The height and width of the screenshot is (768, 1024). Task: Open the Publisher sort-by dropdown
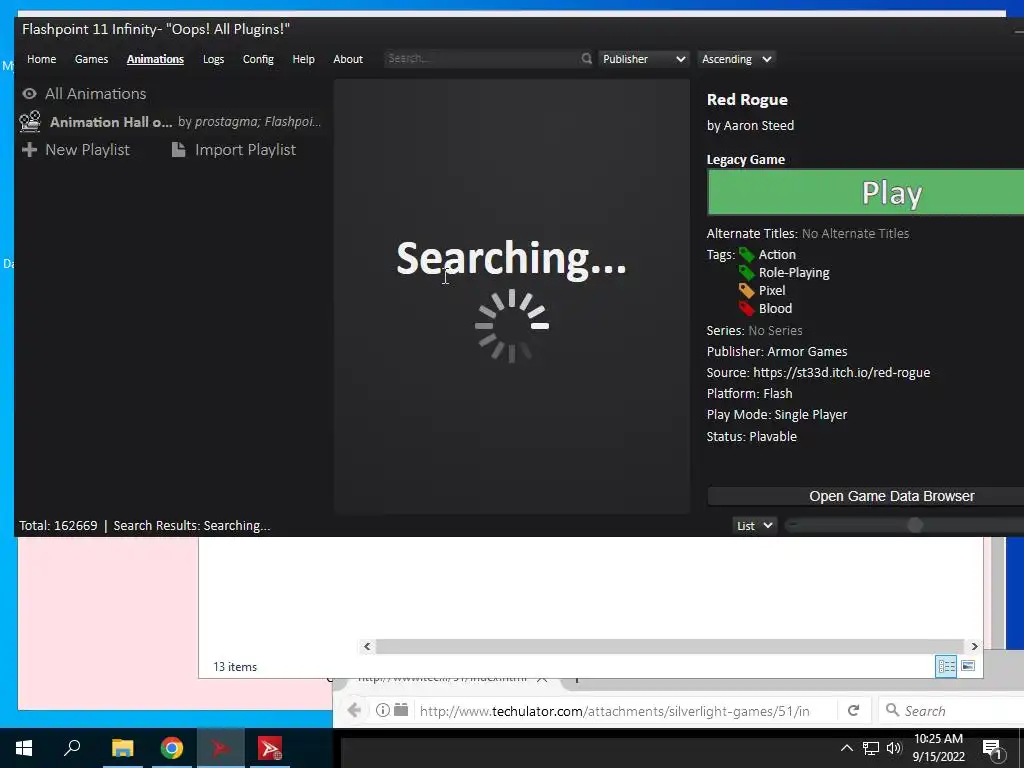(x=643, y=59)
